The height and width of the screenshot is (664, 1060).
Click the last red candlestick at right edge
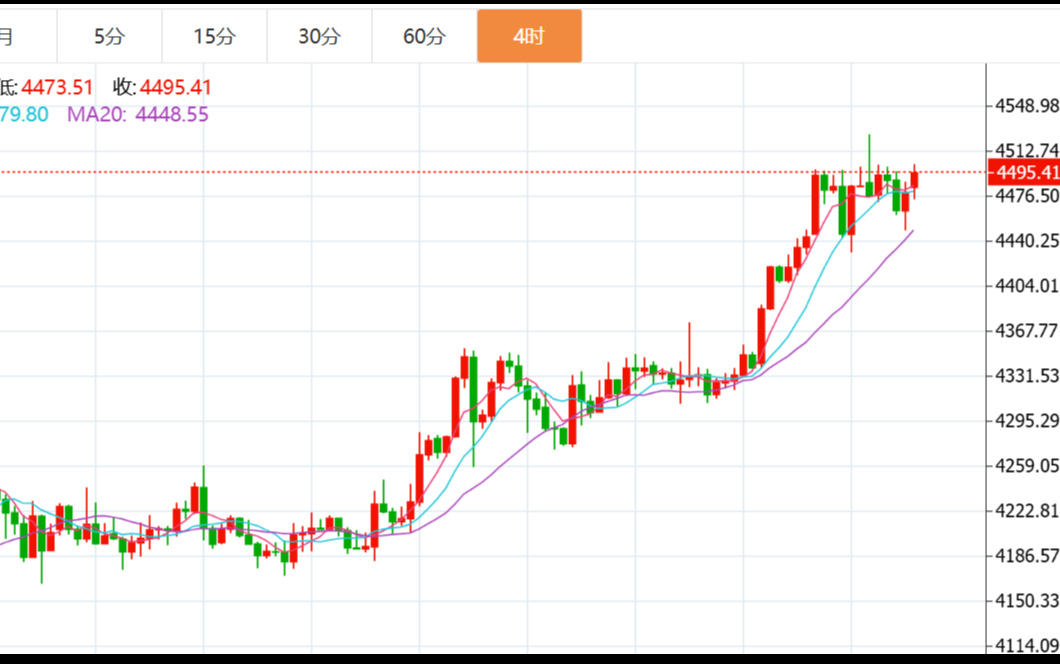(914, 180)
